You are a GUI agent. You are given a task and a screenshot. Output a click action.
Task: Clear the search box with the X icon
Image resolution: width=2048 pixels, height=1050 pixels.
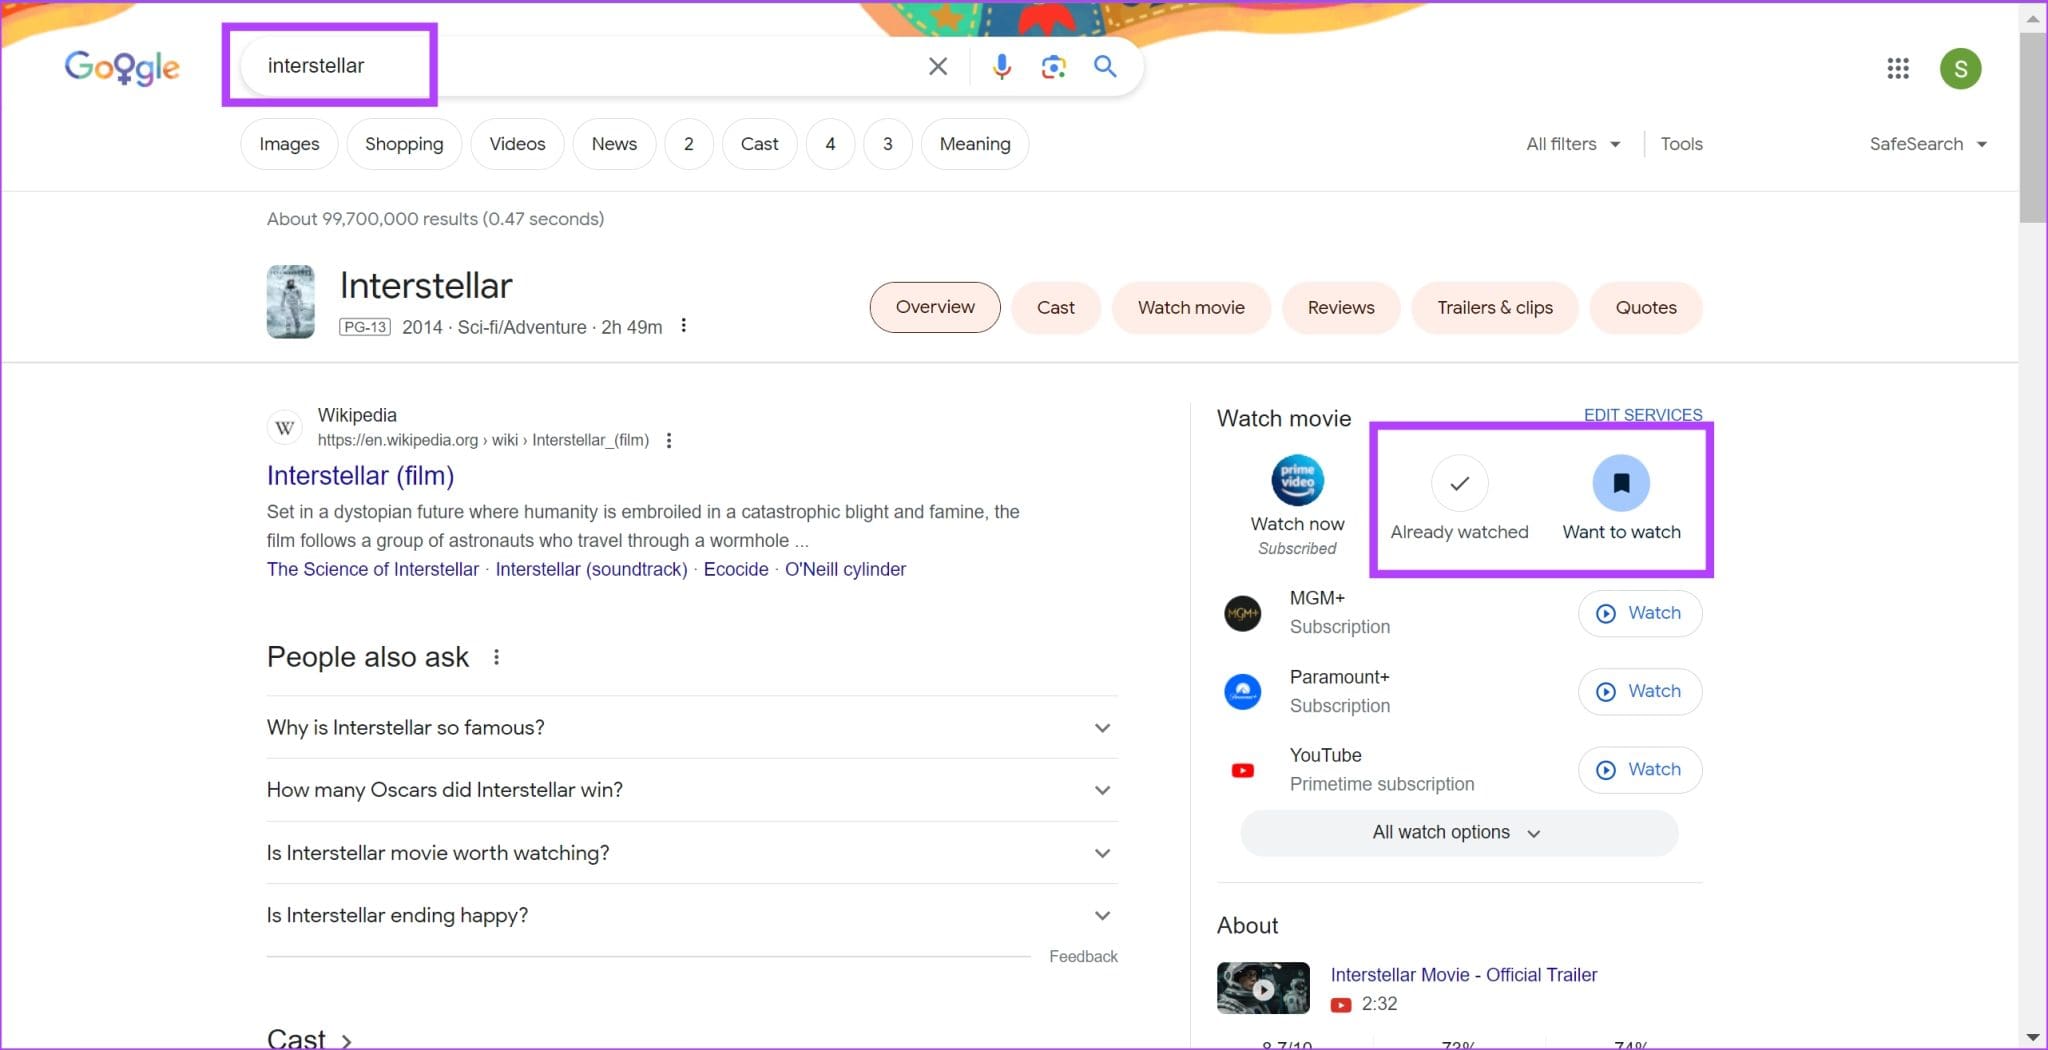937,66
